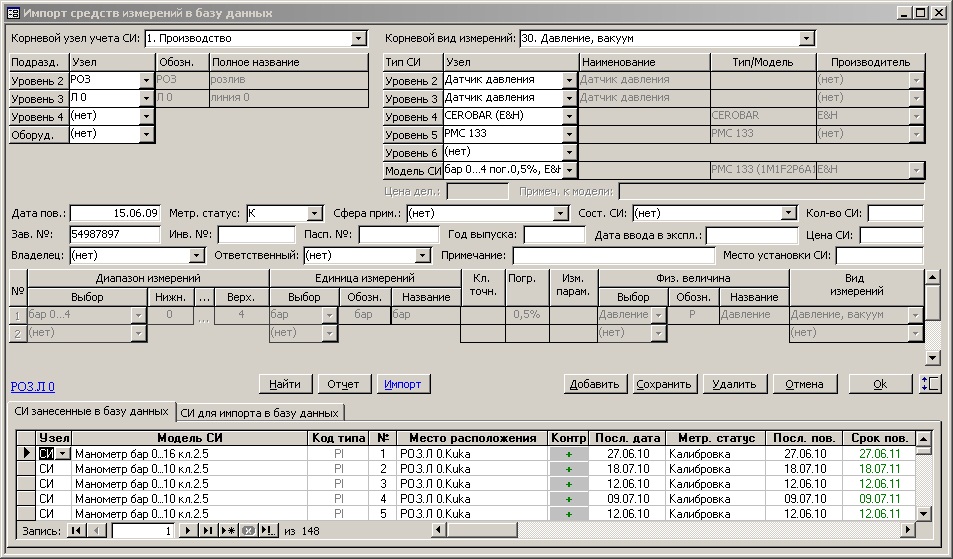Screen dimensions: 953x559
Task: Click the form icon in the title bar
Action: pos(13,13)
